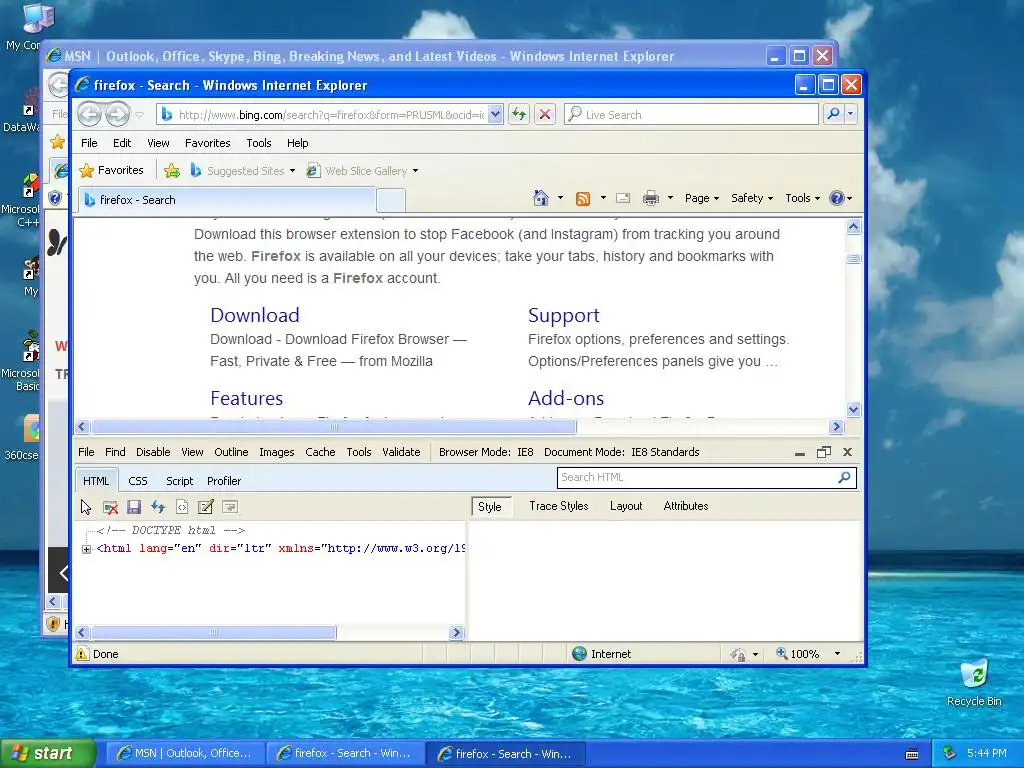Switch to MSN window from the taskbar
Screen dimensions: 1024x768
[185, 754]
